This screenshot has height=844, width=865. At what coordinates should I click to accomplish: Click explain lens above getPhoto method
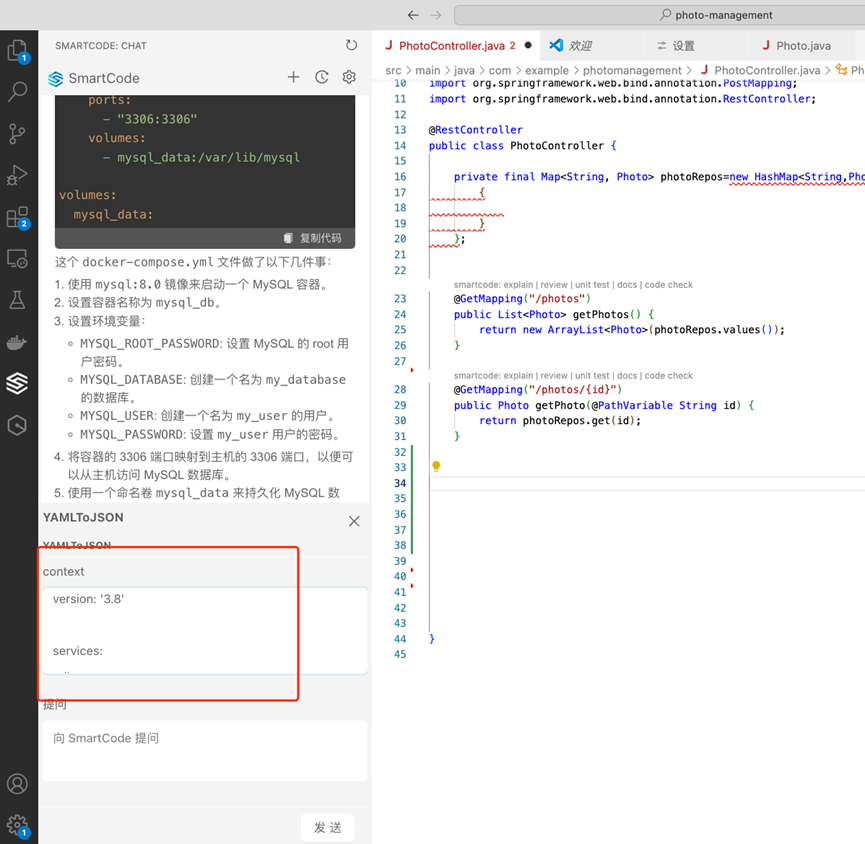pyautogui.click(x=518, y=376)
